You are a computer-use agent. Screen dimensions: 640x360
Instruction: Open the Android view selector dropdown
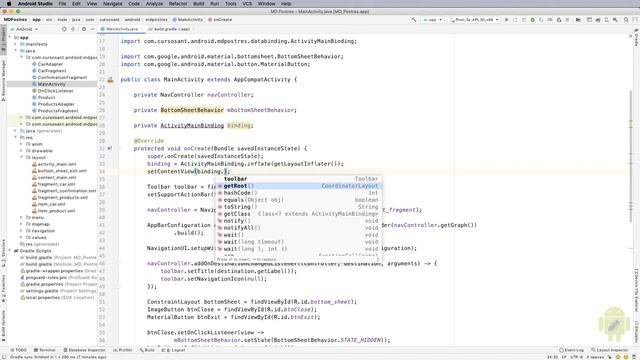[x=24, y=29]
